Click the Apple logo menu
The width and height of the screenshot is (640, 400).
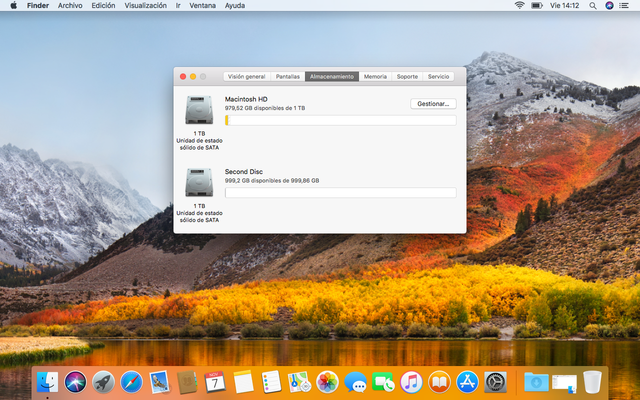(13, 6)
